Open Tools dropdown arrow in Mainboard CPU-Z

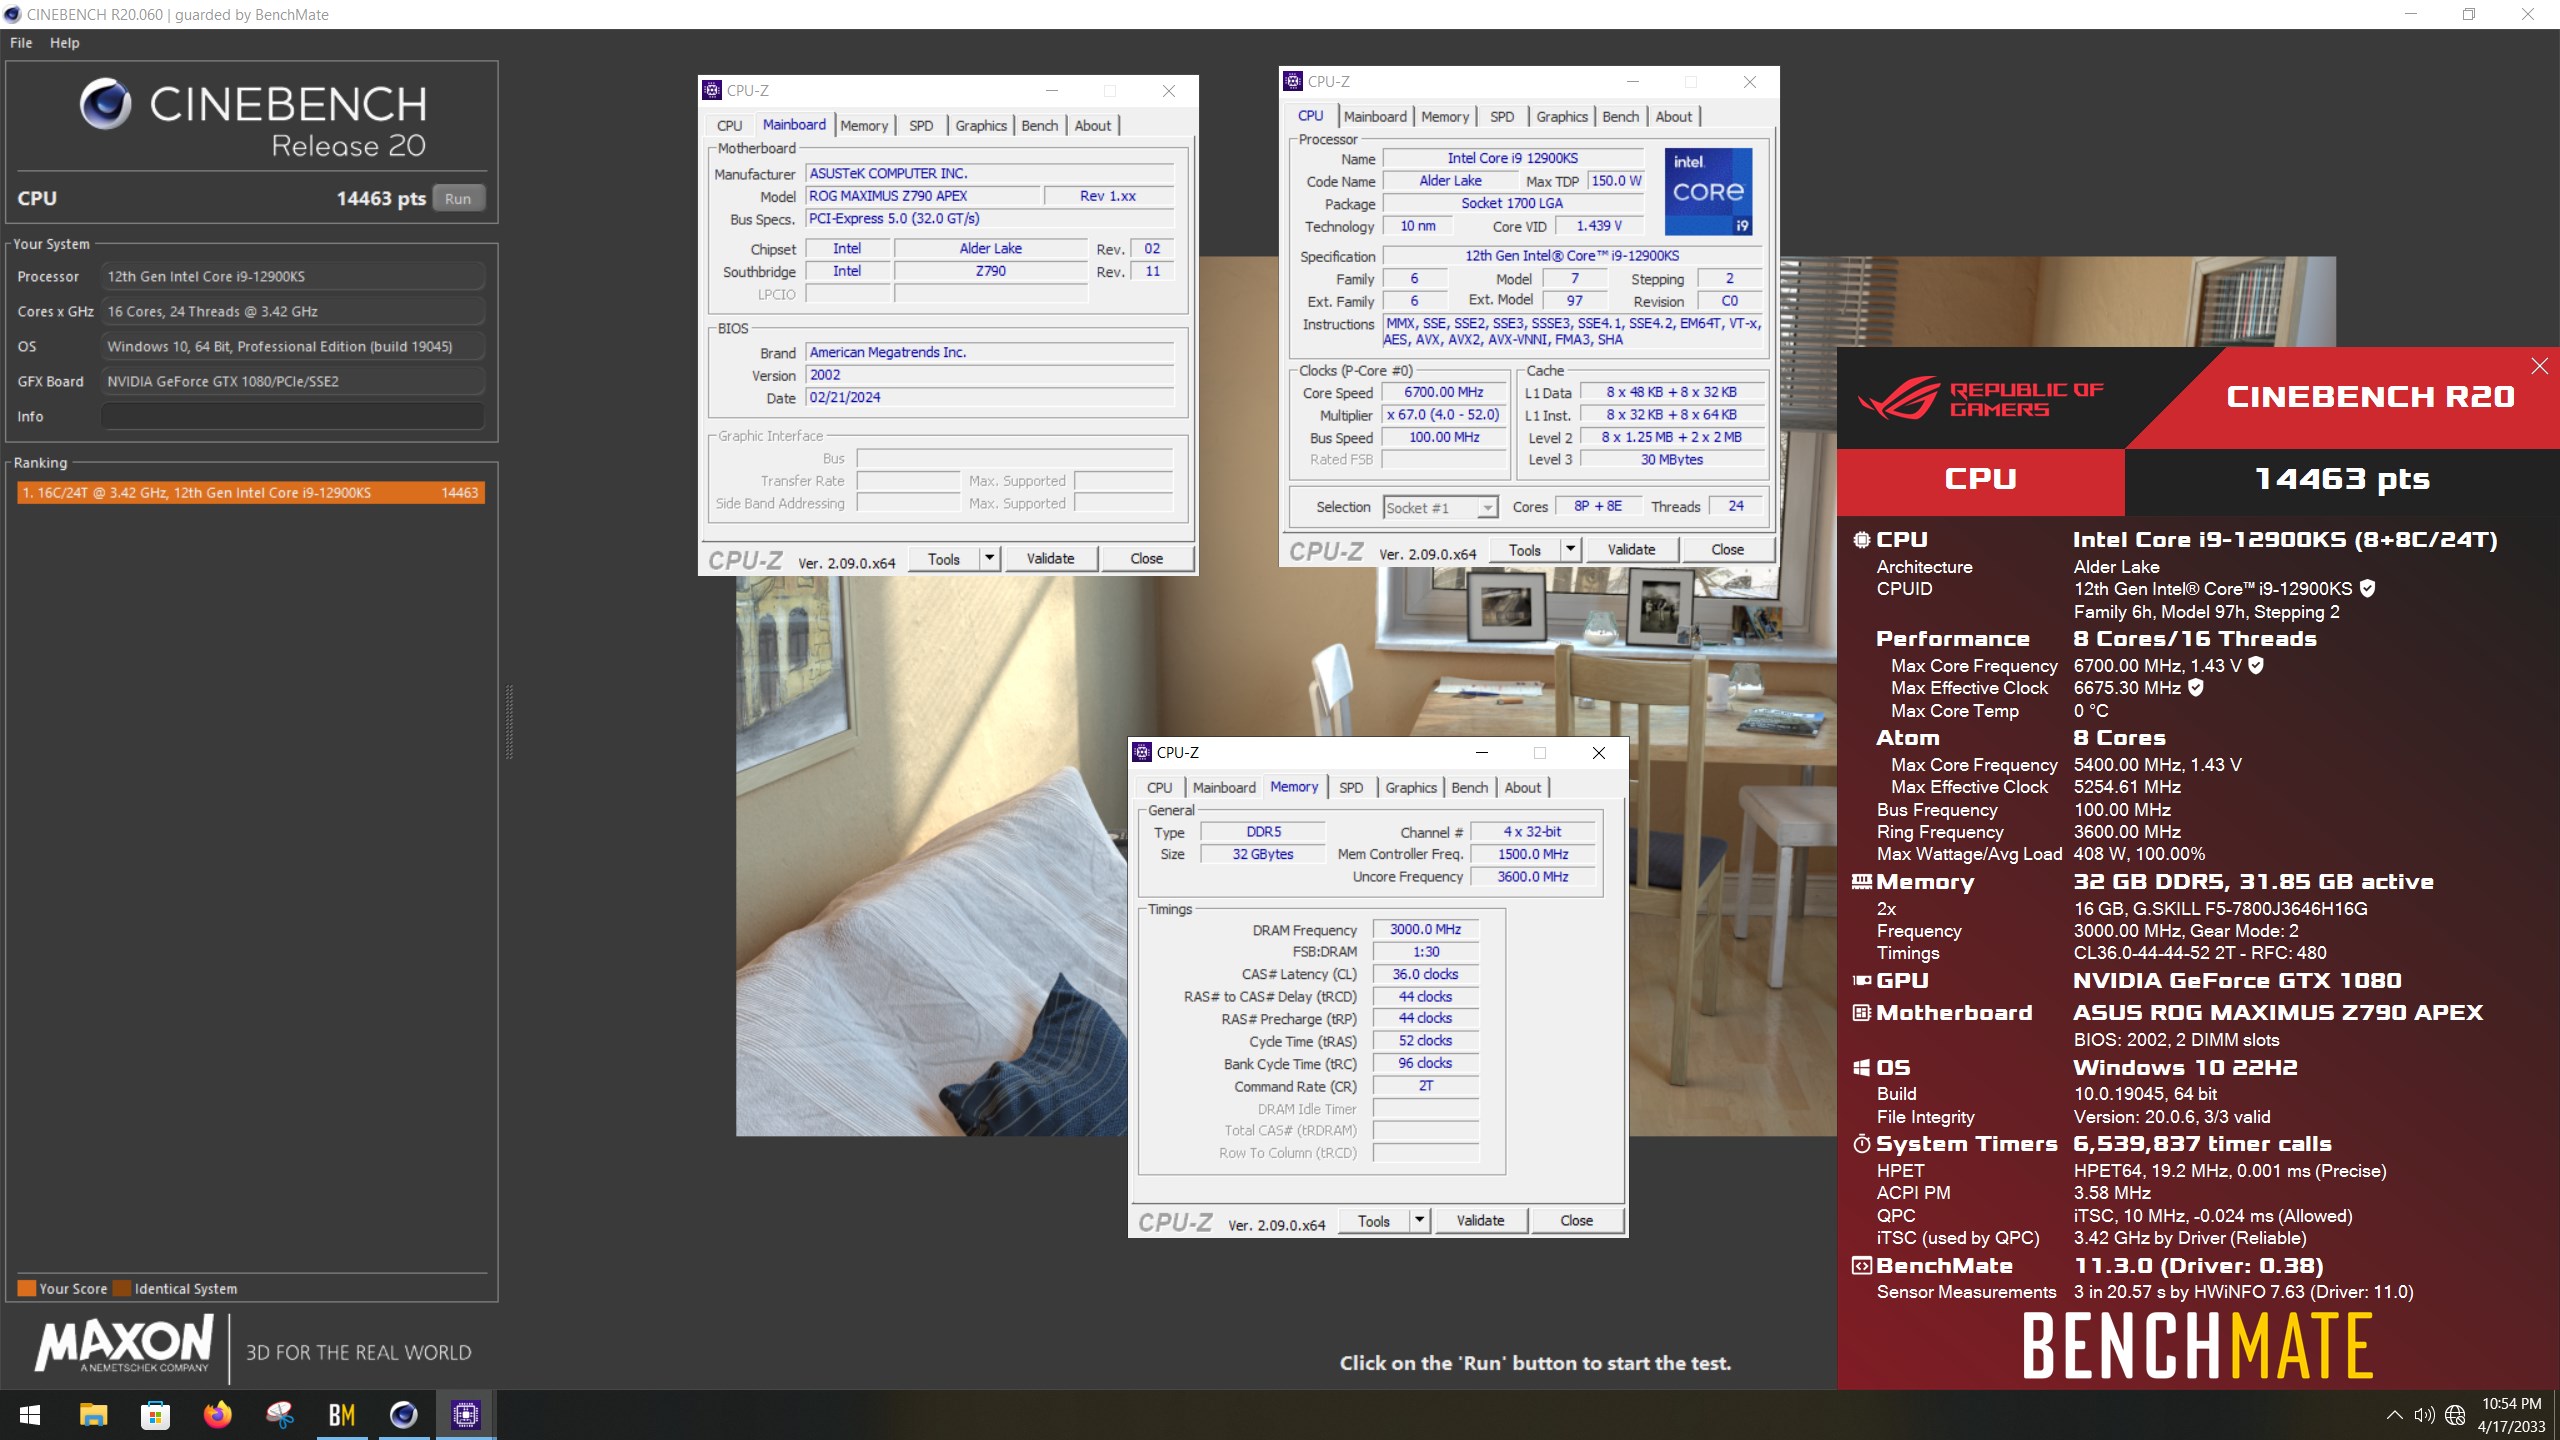click(x=989, y=559)
